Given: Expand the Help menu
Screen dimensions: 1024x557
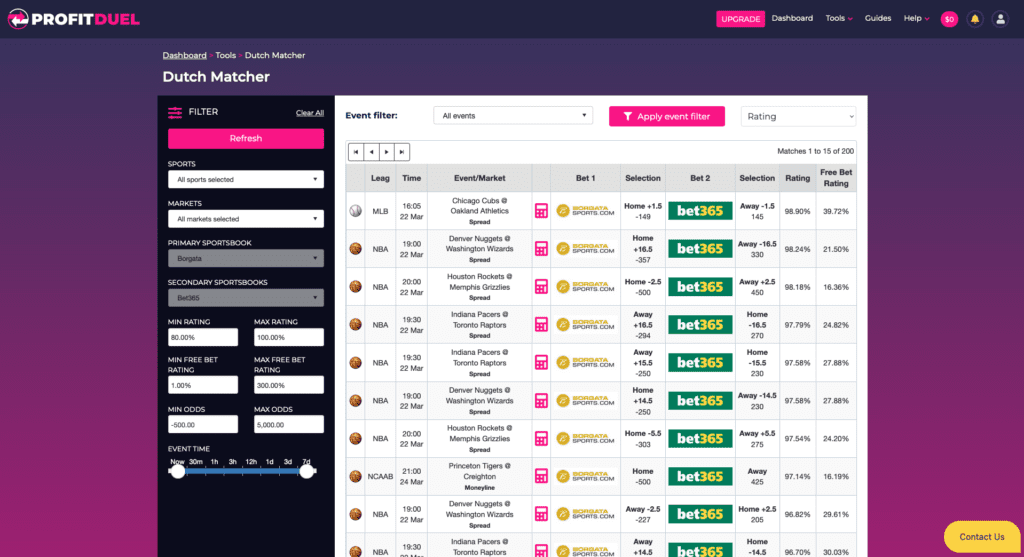Looking at the screenshot, I should pos(916,18).
